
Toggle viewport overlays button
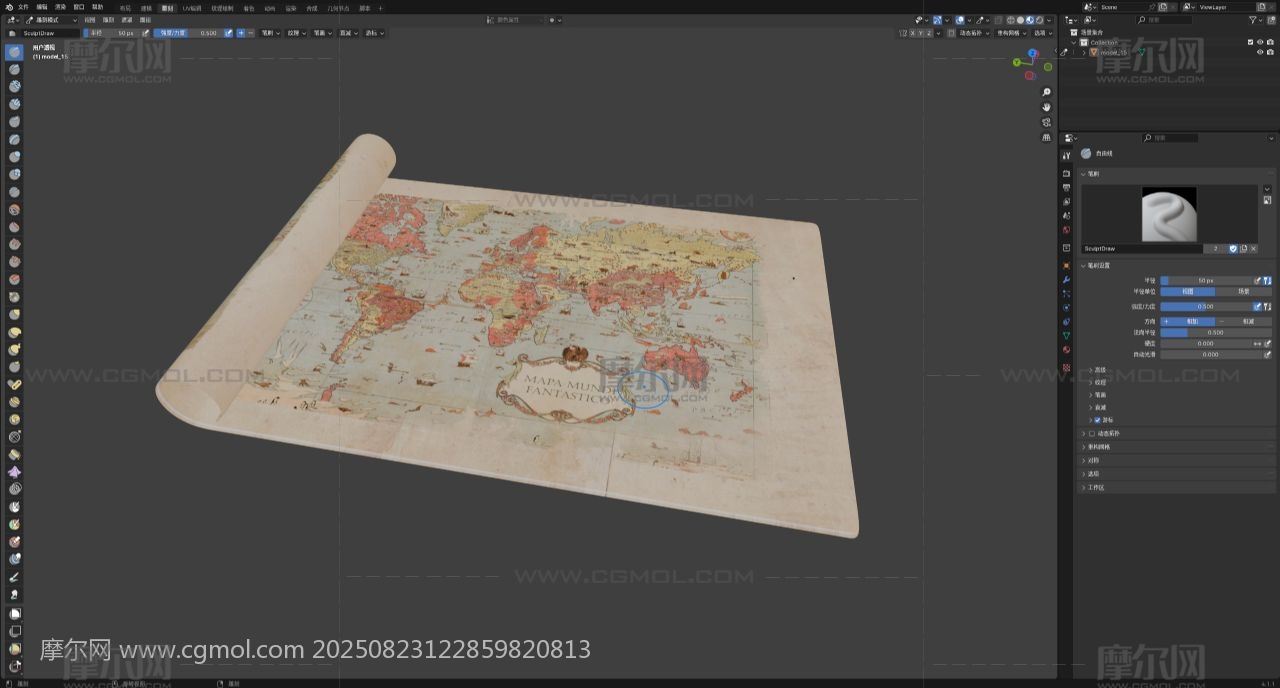point(960,20)
